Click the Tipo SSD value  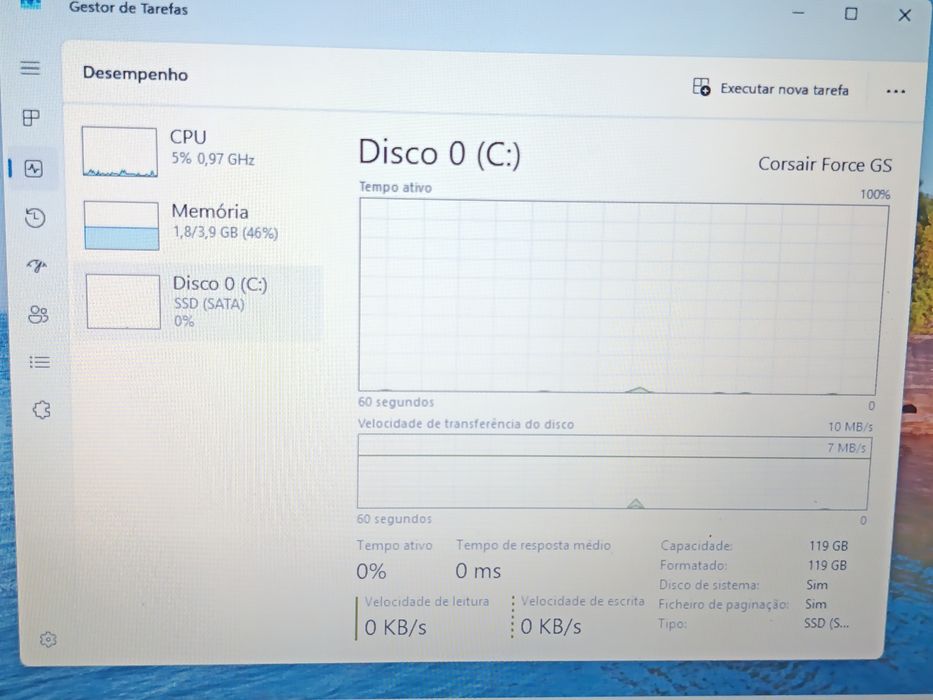[x=826, y=623]
